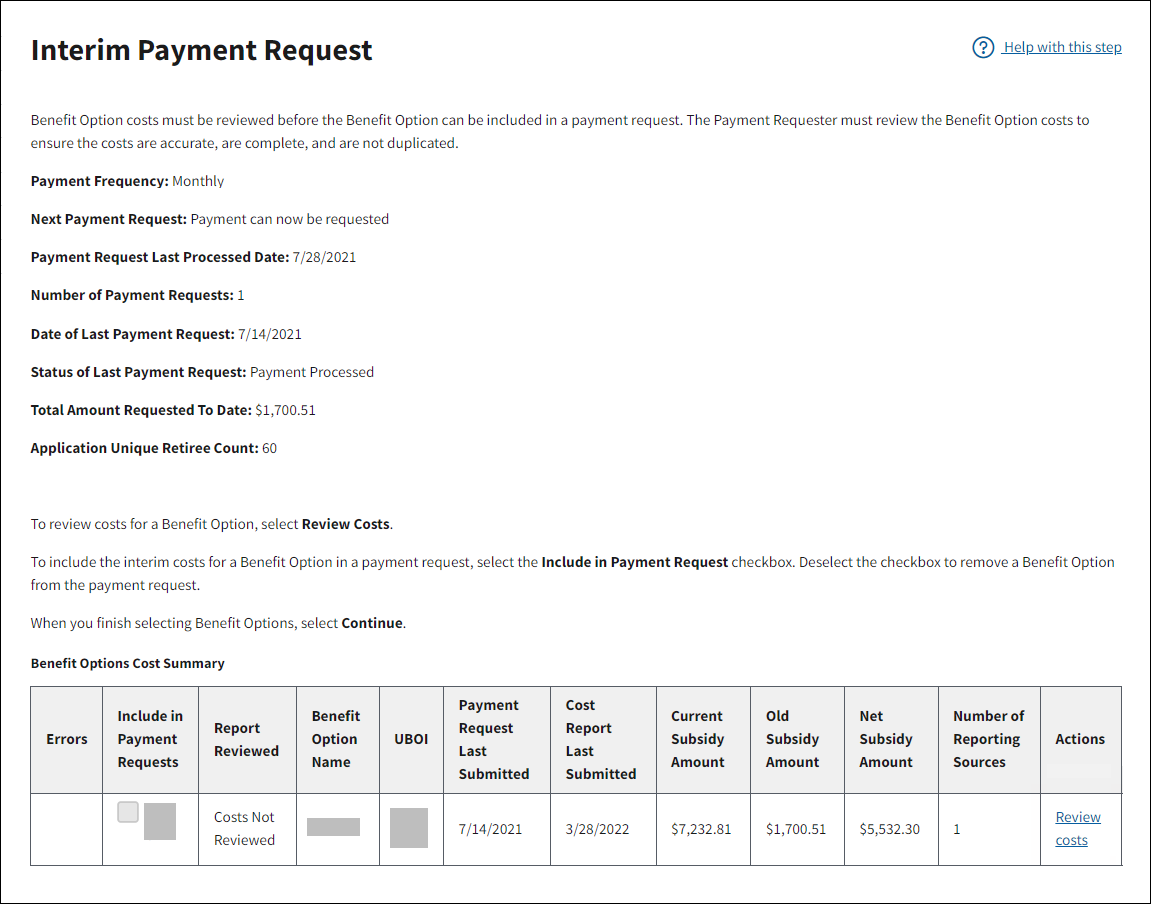Screen dimensions: 1151x904
Task: Select the Benefit Option Name column header
Action: click(x=335, y=739)
